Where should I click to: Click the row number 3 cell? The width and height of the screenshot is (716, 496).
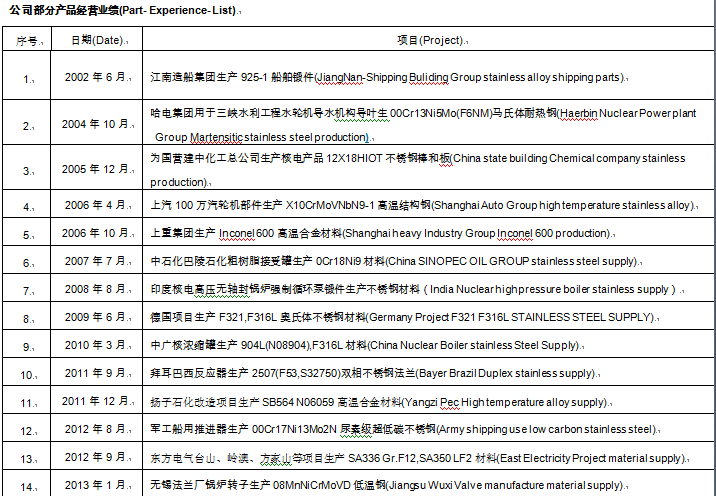click(28, 171)
